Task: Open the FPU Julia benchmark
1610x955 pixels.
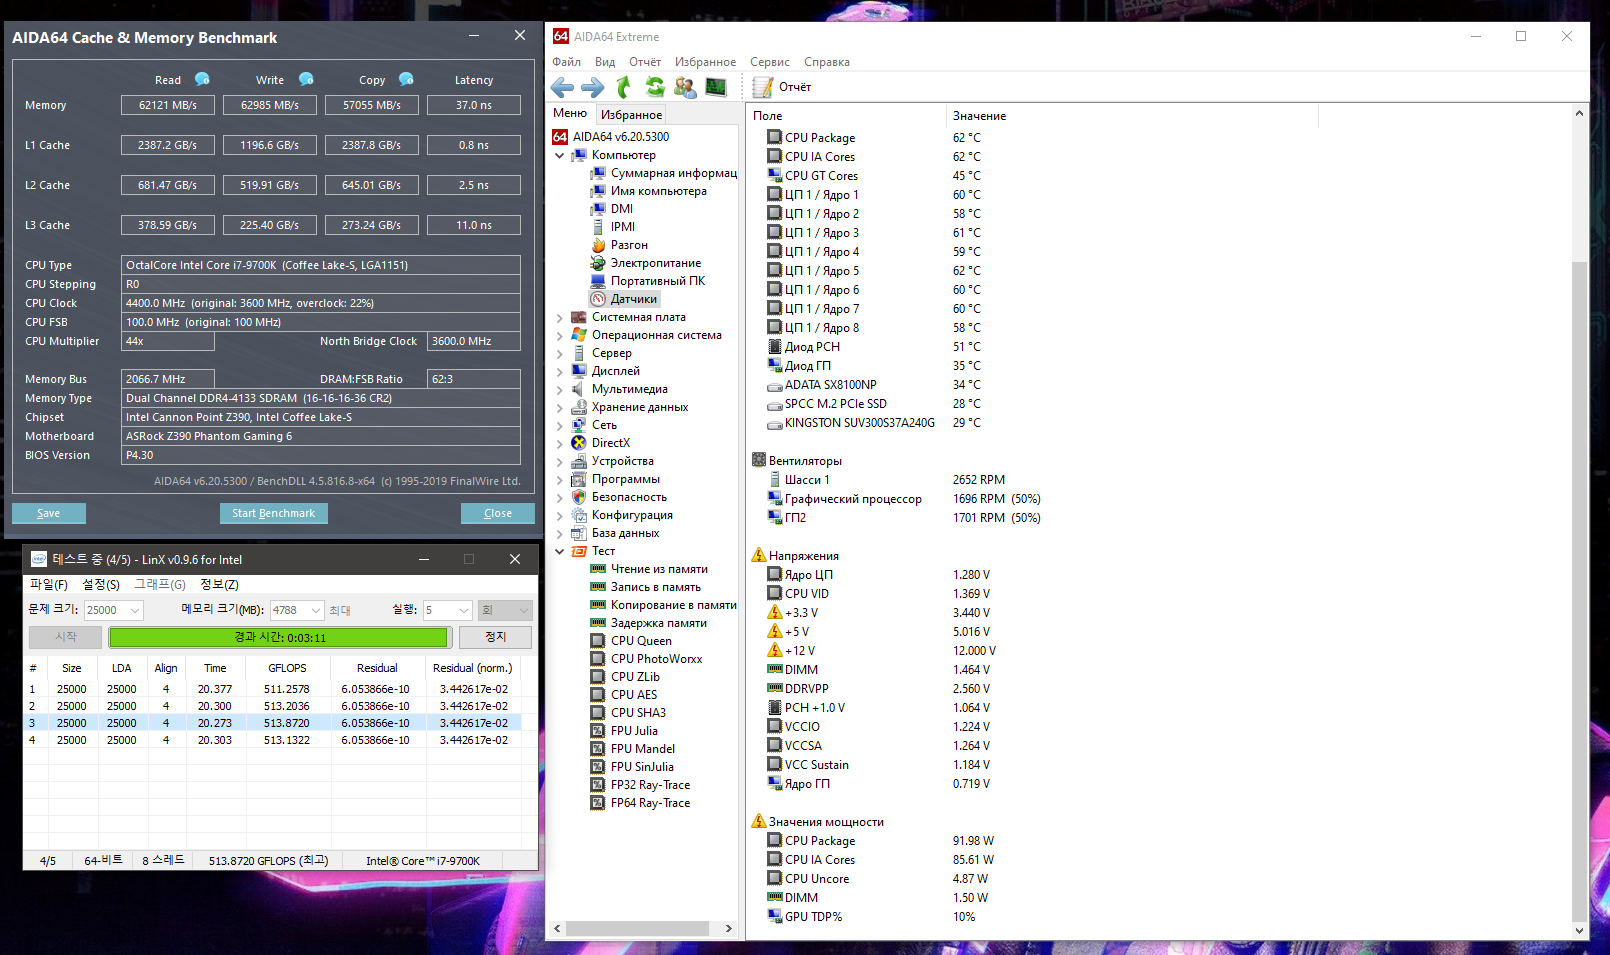Action: tap(624, 731)
